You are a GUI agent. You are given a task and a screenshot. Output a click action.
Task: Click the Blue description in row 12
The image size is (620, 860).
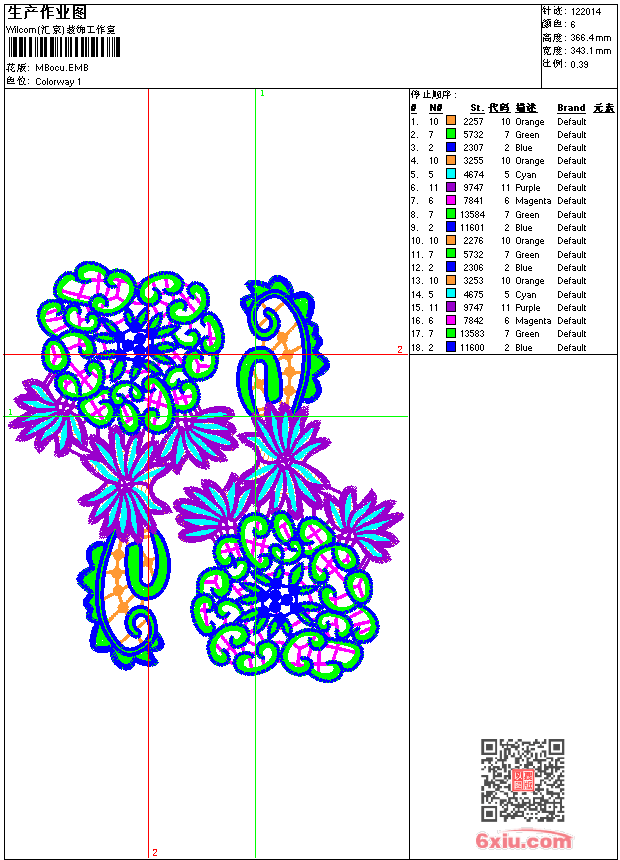(x=524, y=268)
